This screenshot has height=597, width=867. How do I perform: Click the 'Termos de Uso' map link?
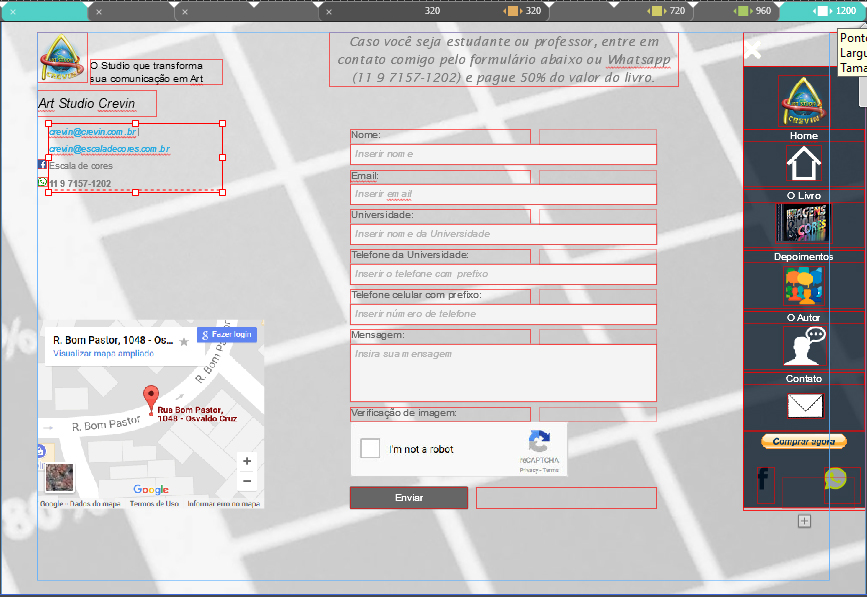(154, 504)
